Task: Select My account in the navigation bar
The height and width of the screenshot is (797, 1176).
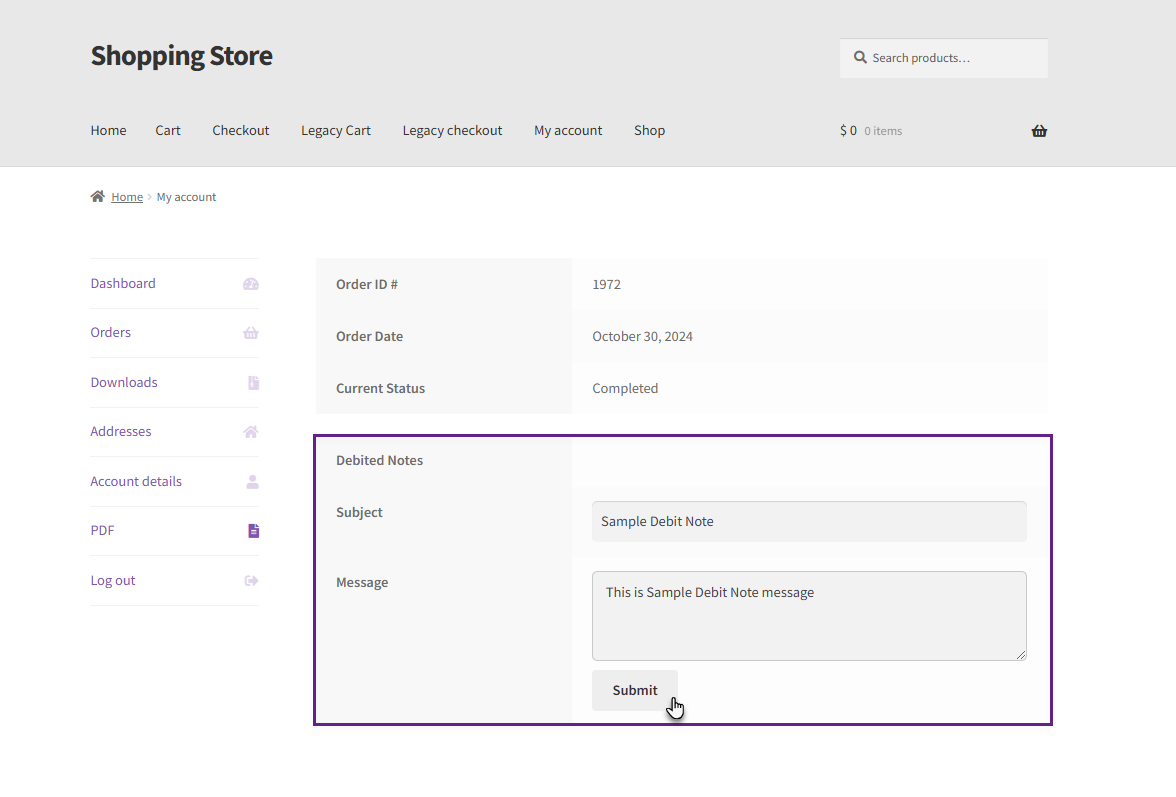Action: coord(568,130)
